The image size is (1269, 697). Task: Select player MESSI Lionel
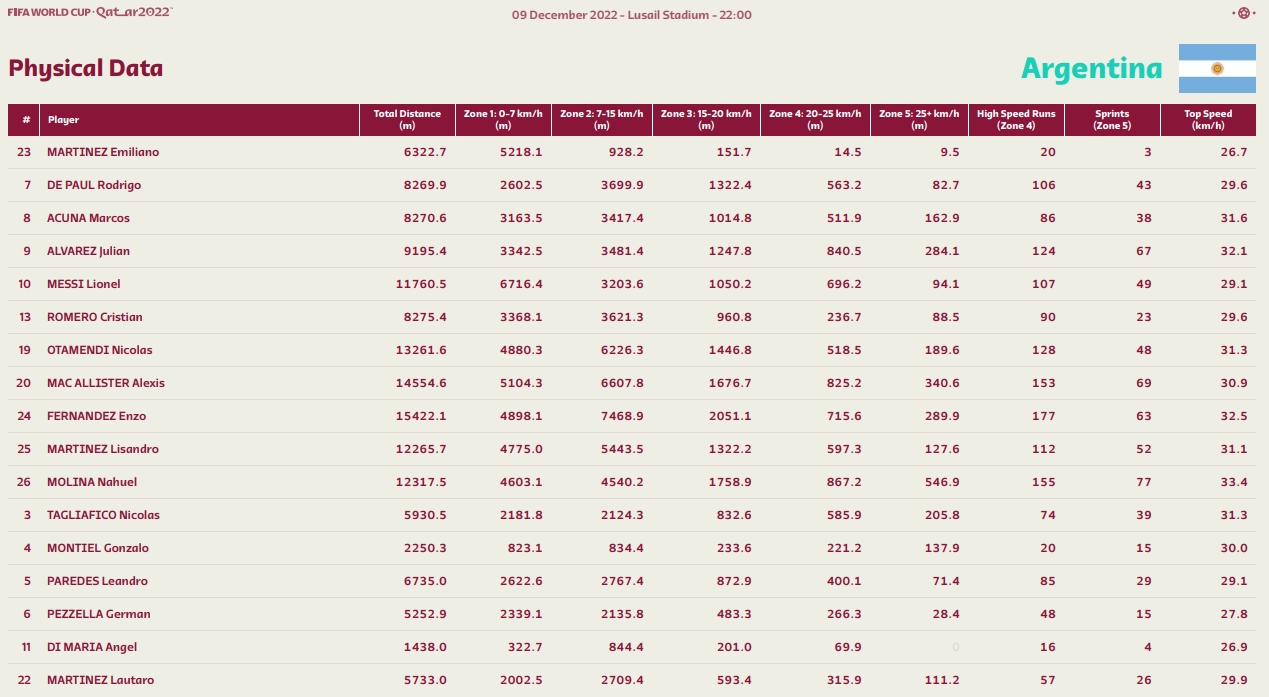(x=84, y=284)
